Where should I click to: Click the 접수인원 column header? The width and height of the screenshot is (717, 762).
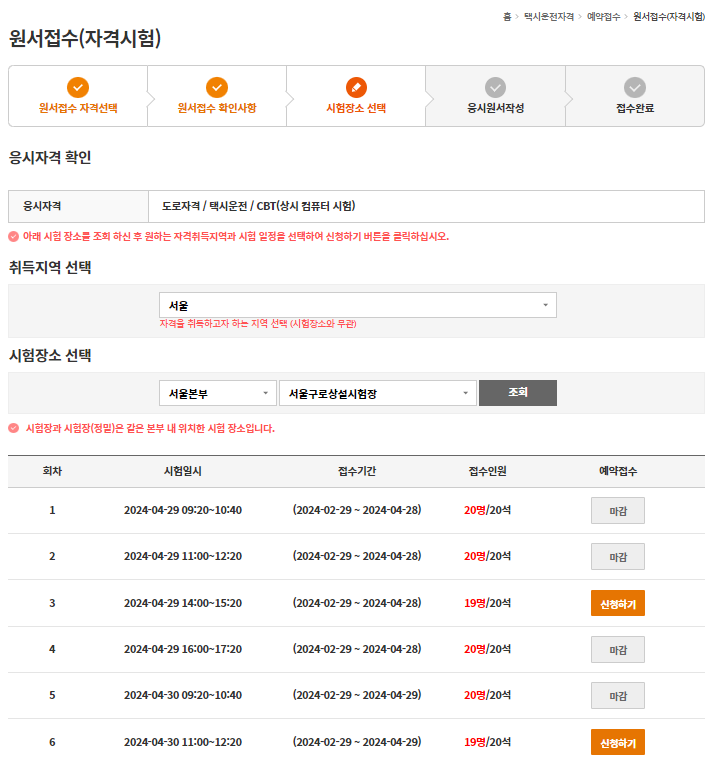pos(488,471)
